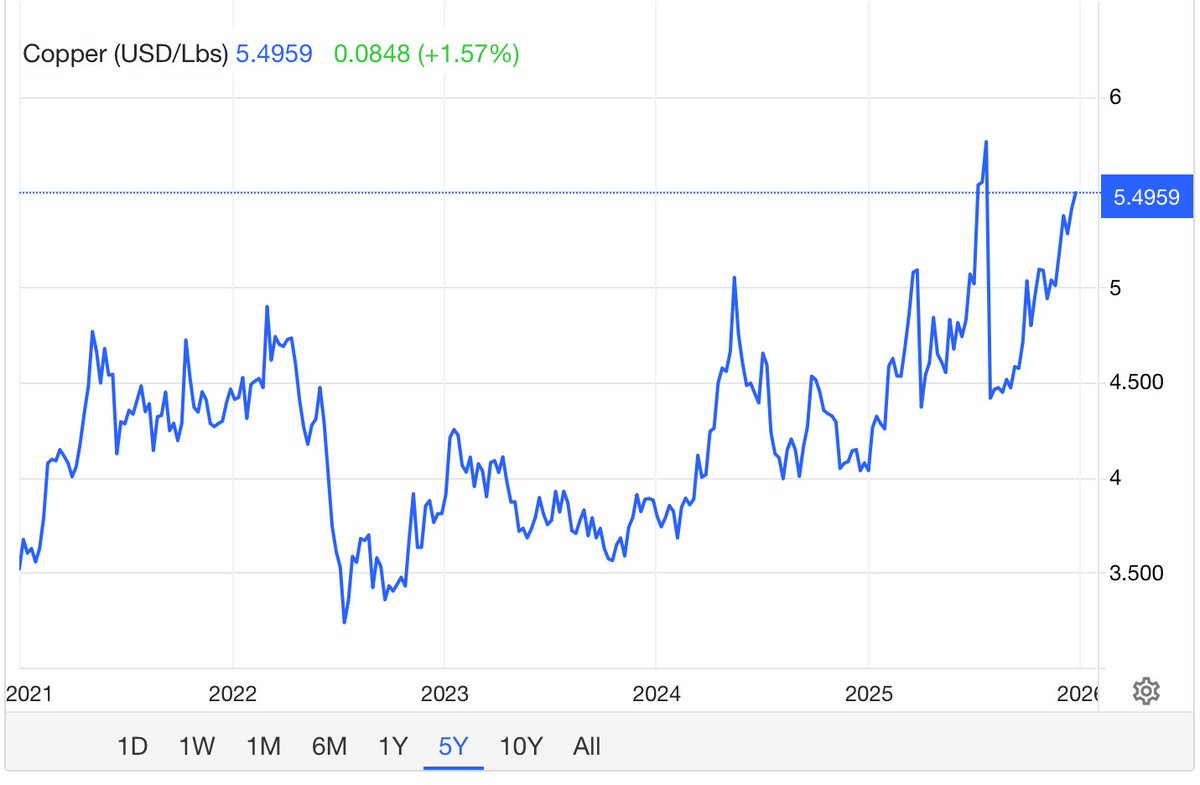Viewport: 1200px width, 785px height.
Task: Click the 2025 x-axis label
Action: point(867,693)
